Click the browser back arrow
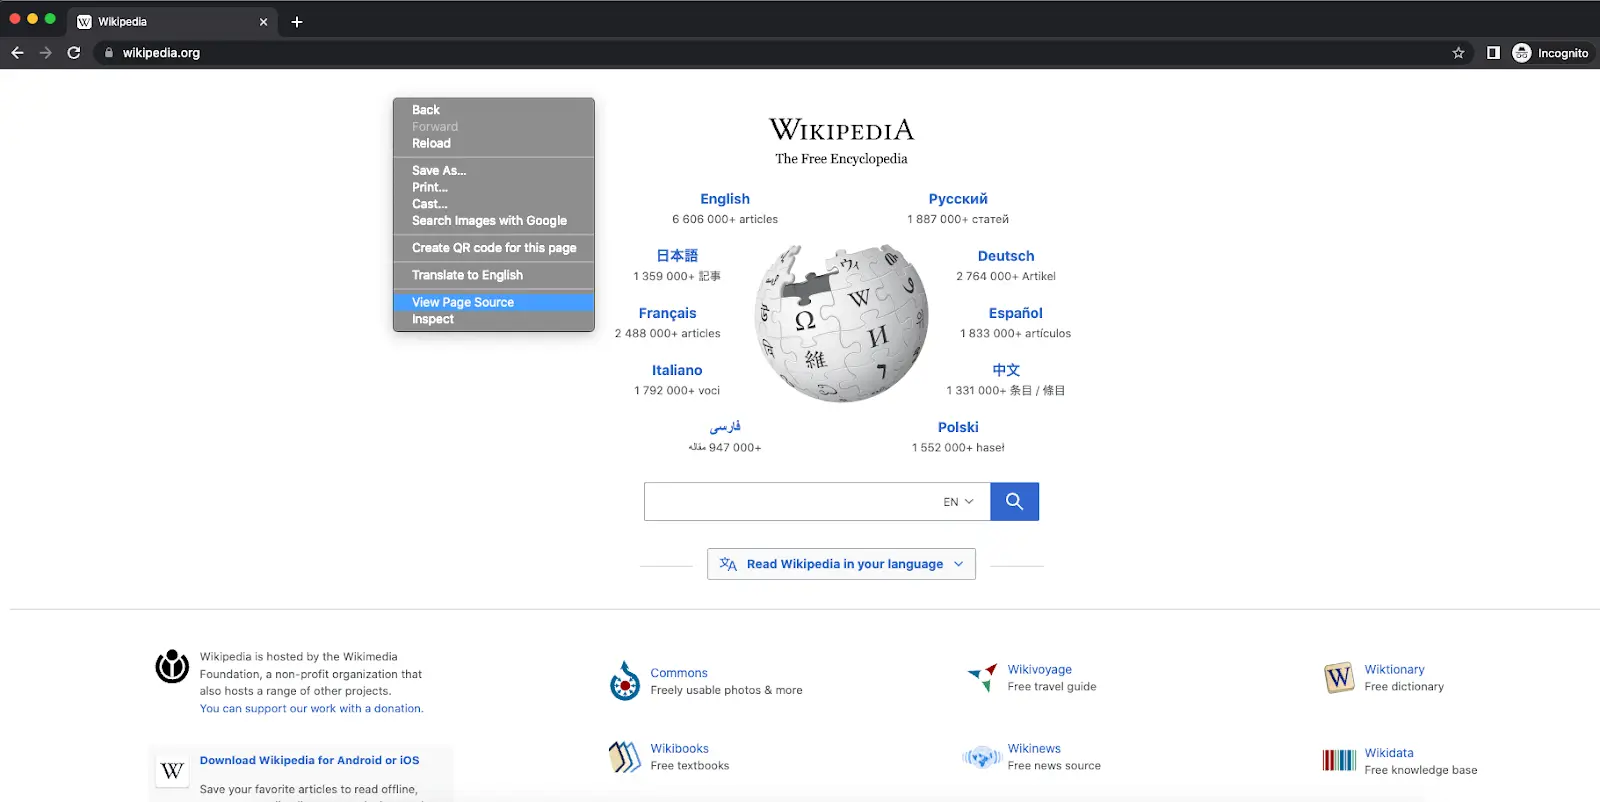This screenshot has width=1600, height=802. pyautogui.click(x=17, y=53)
